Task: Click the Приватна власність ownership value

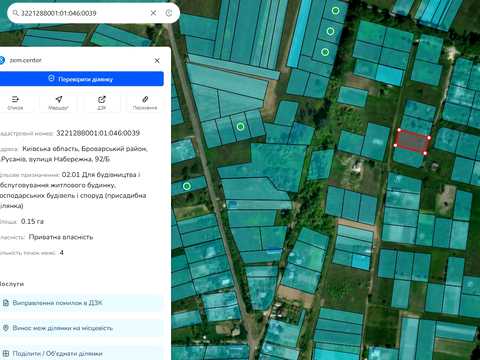Action: click(x=61, y=237)
